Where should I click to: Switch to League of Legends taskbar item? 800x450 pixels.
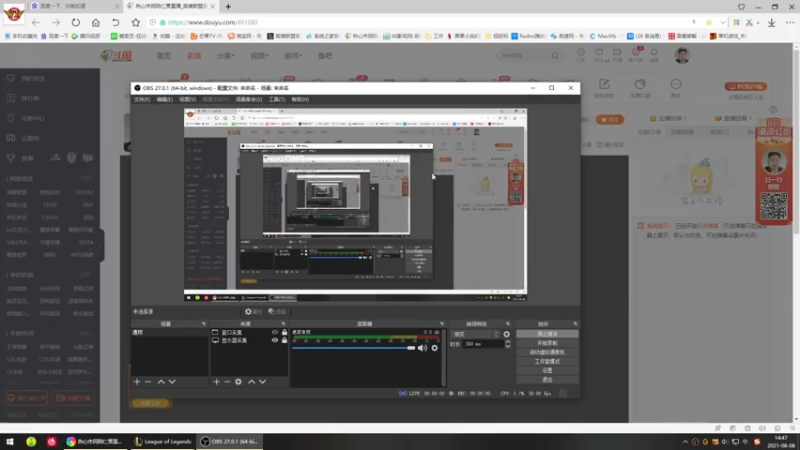(163, 442)
